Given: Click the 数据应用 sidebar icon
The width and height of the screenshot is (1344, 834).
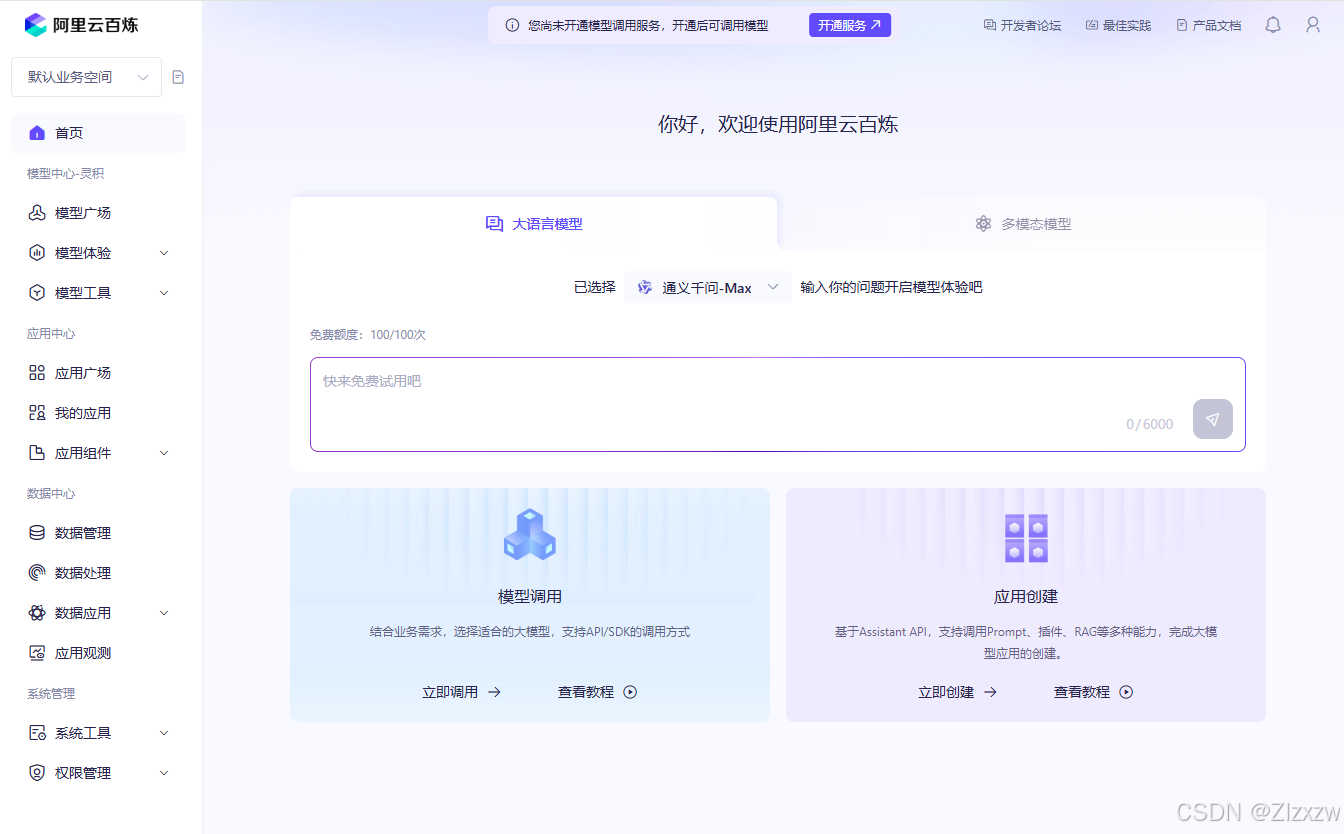Looking at the screenshot, I should 37,613.
